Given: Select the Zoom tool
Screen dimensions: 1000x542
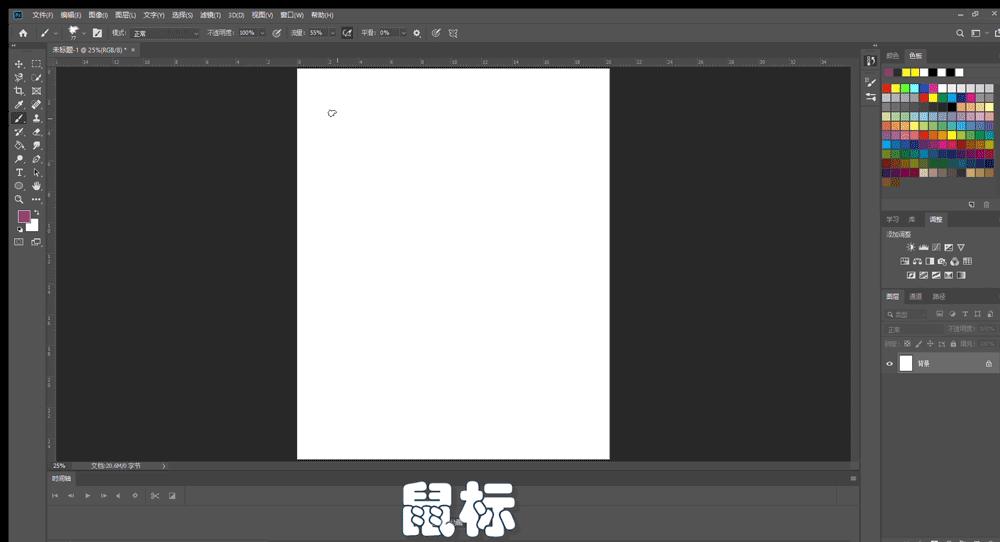Looking at the screenshot, I should pyautogui.click(x=19, y=200).
